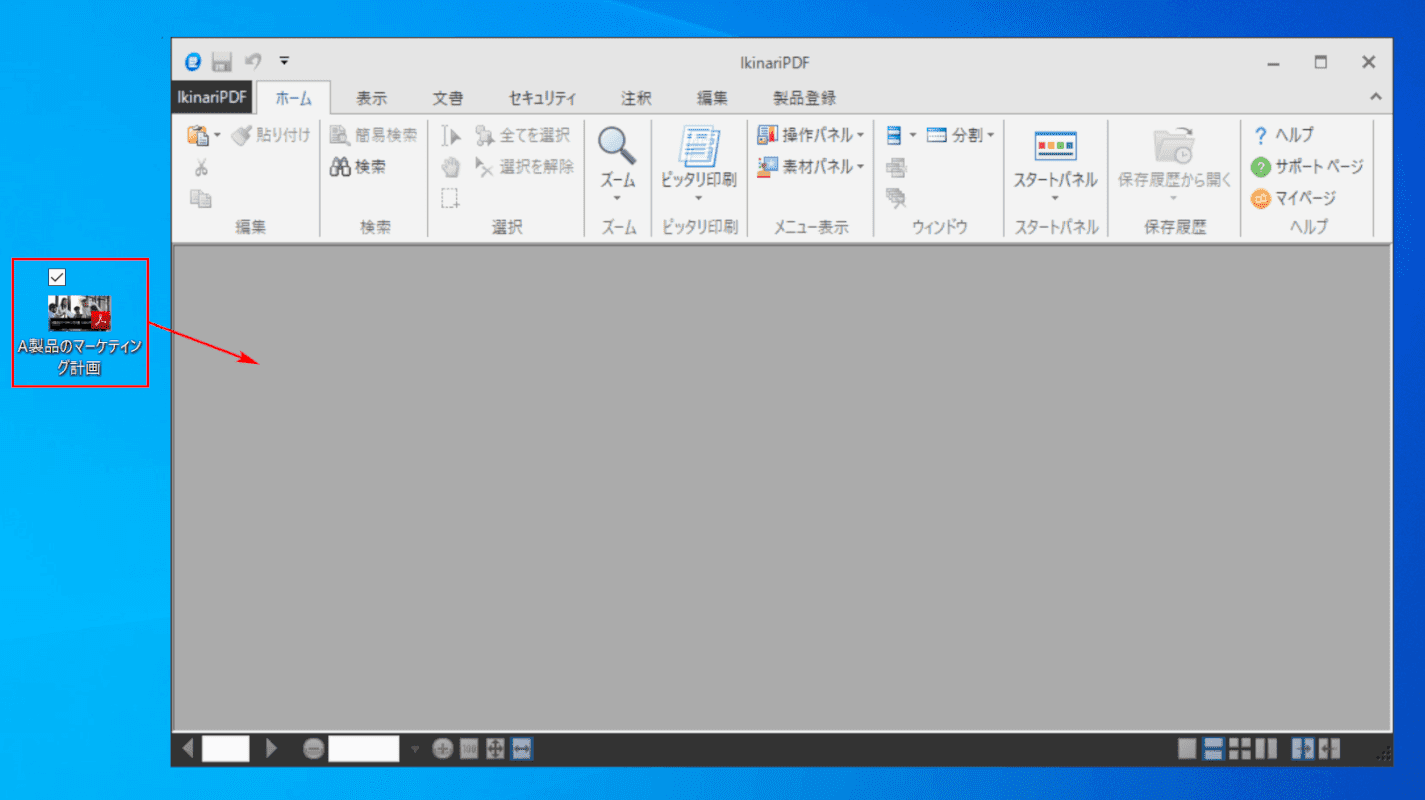Expand the ピッタリ印刷 dropdown arrow

point(698,198)
